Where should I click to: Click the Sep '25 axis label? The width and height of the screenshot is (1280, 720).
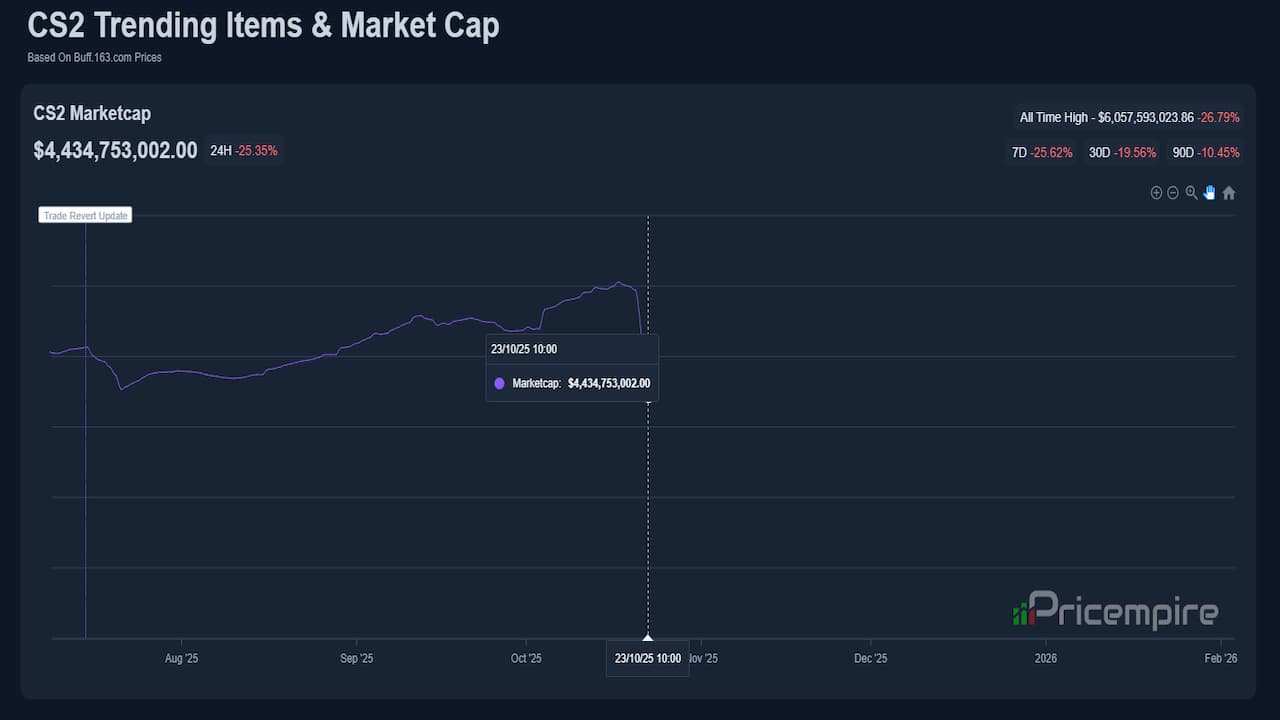click(356, 658)
